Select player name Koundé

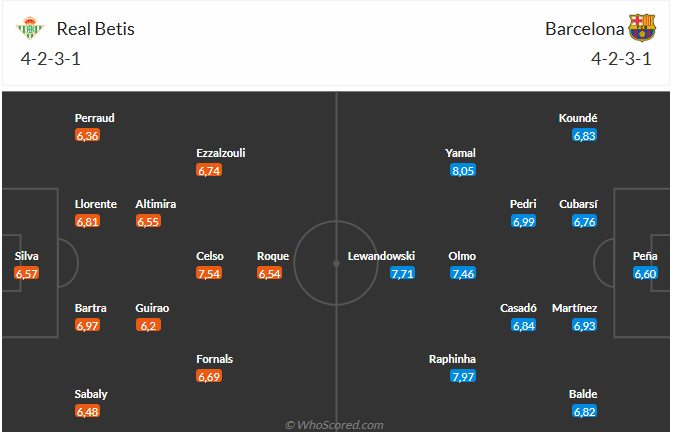(x=578, y=118)
